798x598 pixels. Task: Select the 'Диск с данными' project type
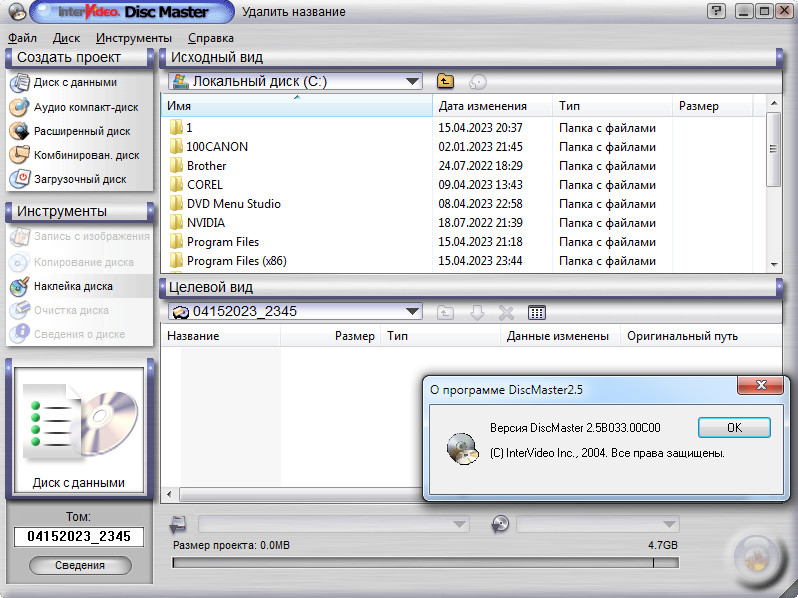click(x=75, y=83)
